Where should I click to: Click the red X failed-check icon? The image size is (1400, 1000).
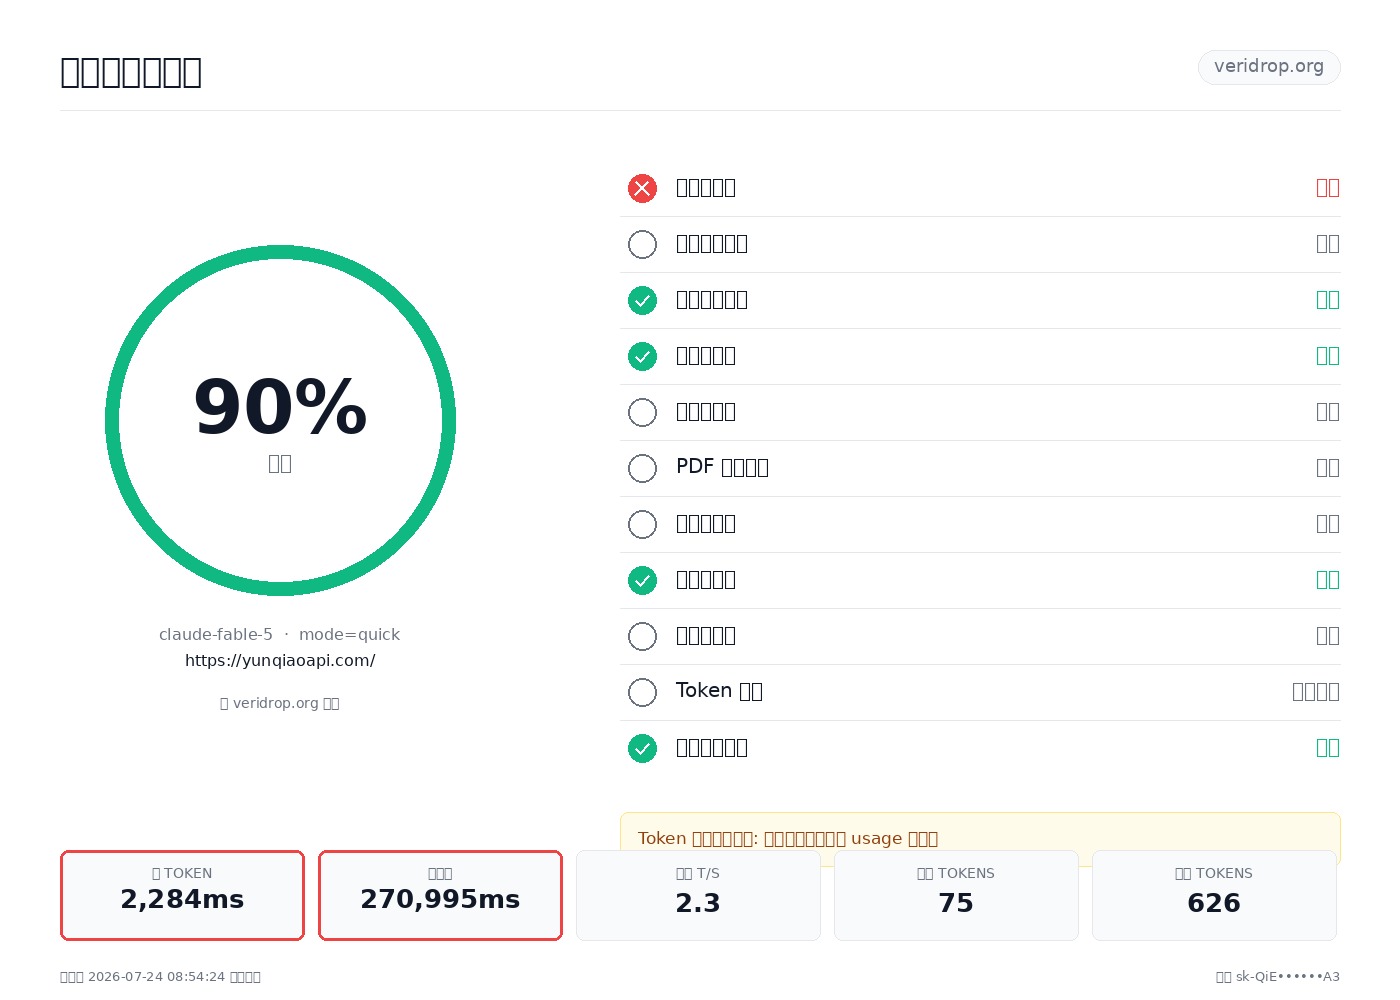coord(642,188)
